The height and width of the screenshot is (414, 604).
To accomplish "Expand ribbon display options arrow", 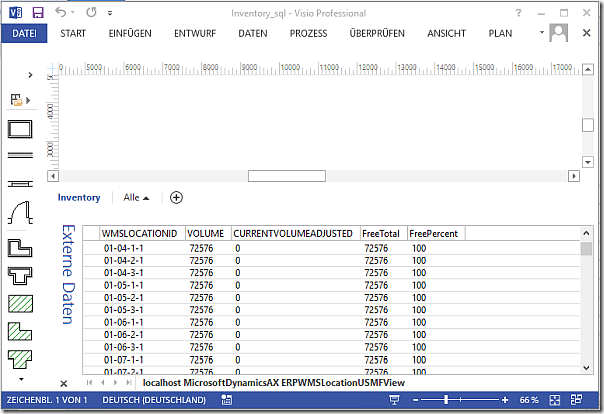I will click(542, 32).
